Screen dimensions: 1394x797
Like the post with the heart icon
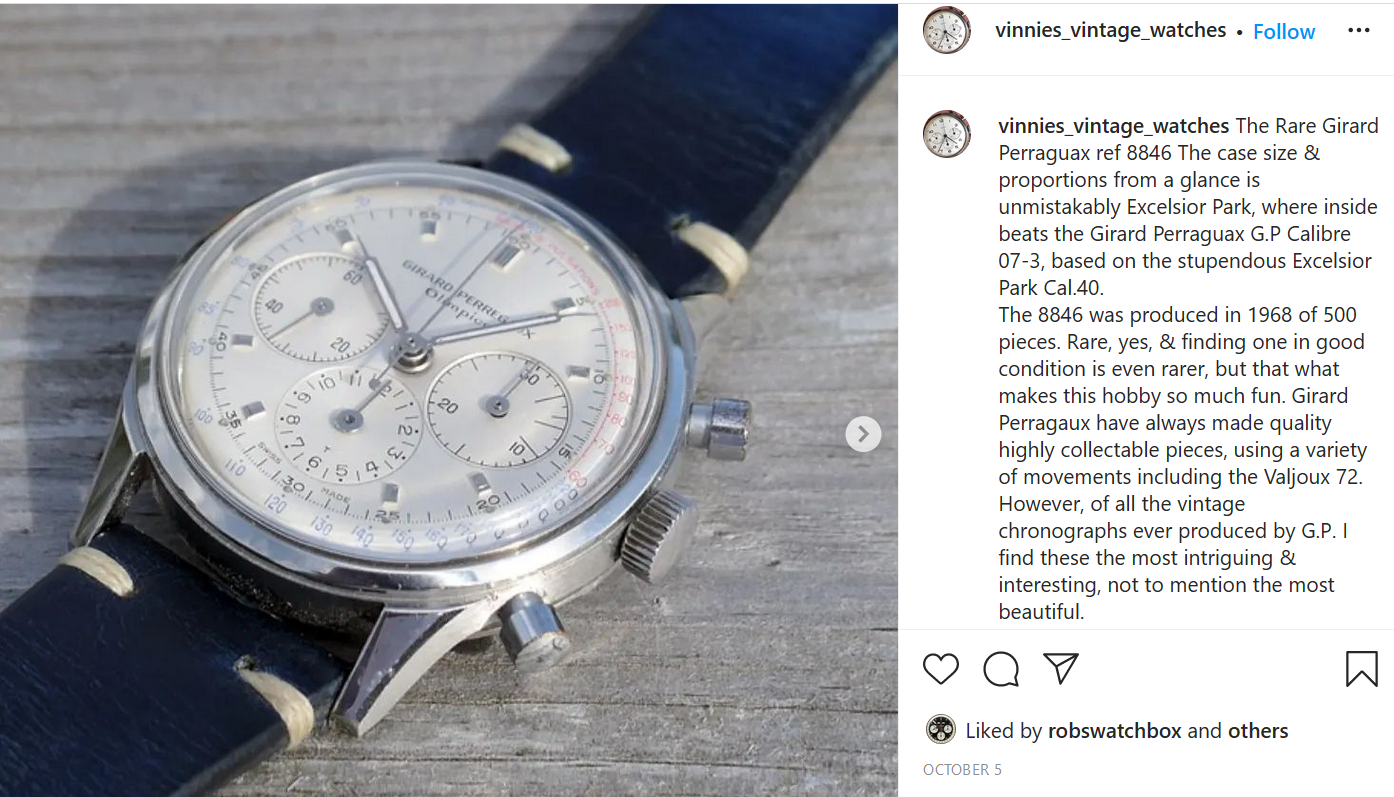tap(941, 669)
